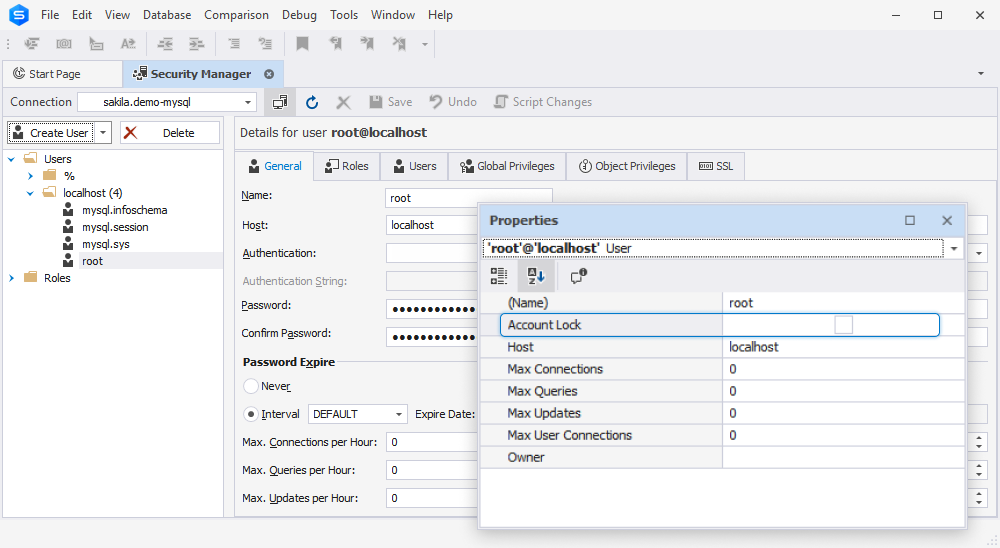The image size is (1000, 548).
Task: Click the uncomment selection icon
Action: click(x=265, y=44)
